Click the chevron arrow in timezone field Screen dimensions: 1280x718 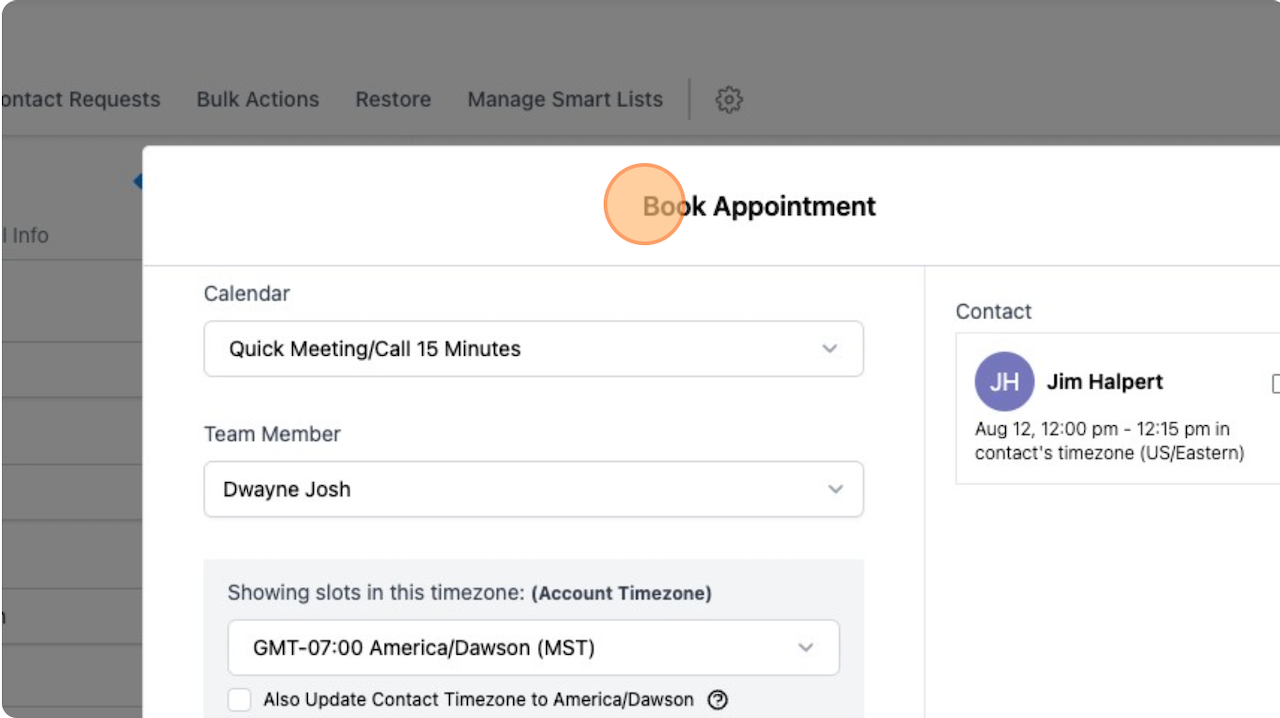click(806, 648)
